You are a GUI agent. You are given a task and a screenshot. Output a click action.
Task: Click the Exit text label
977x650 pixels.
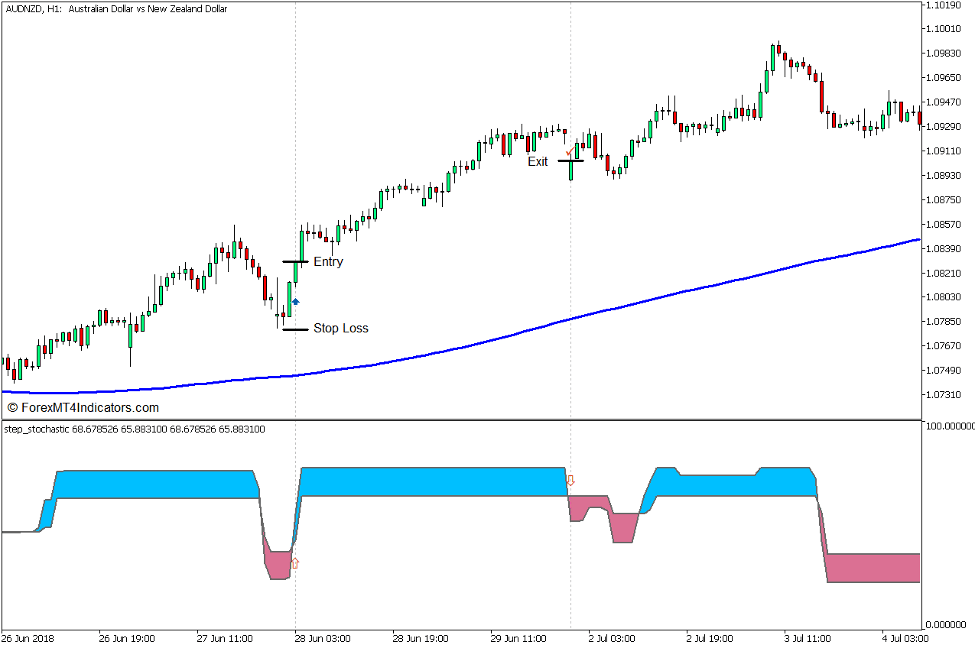(538, 161)
